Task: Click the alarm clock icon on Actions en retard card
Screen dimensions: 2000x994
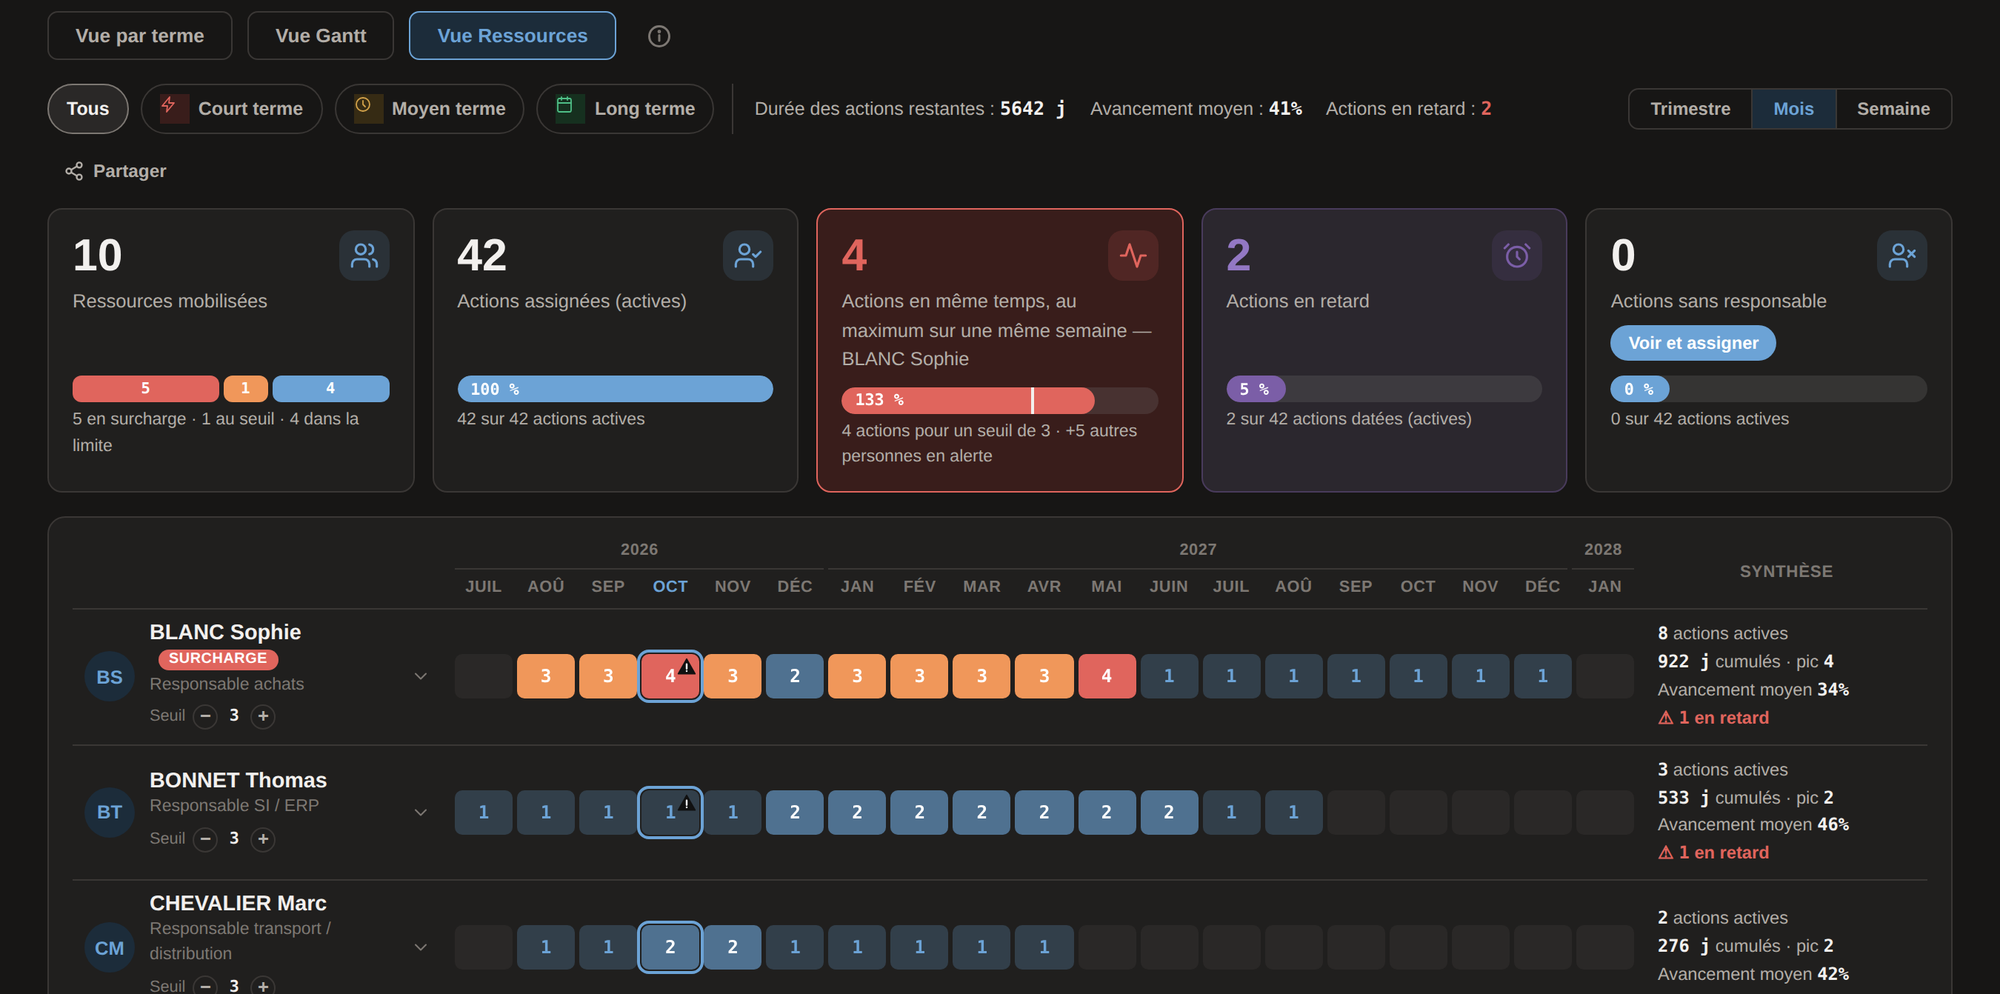Action: [x=1517, y=256]
